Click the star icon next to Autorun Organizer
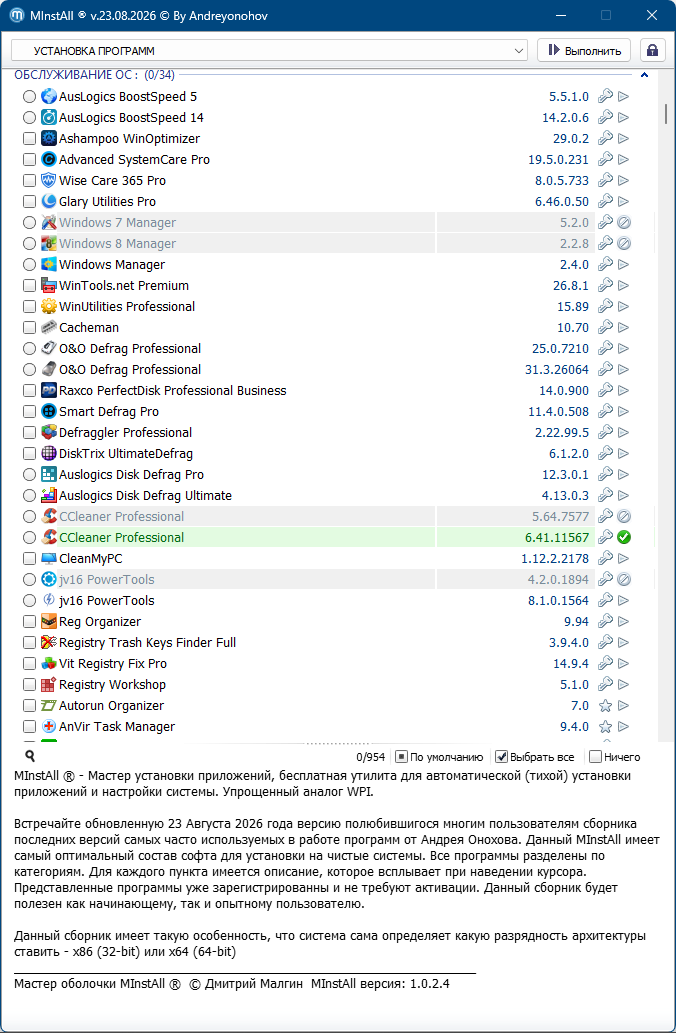Screen dimensions: 676x1033 [x=605, y=706]
